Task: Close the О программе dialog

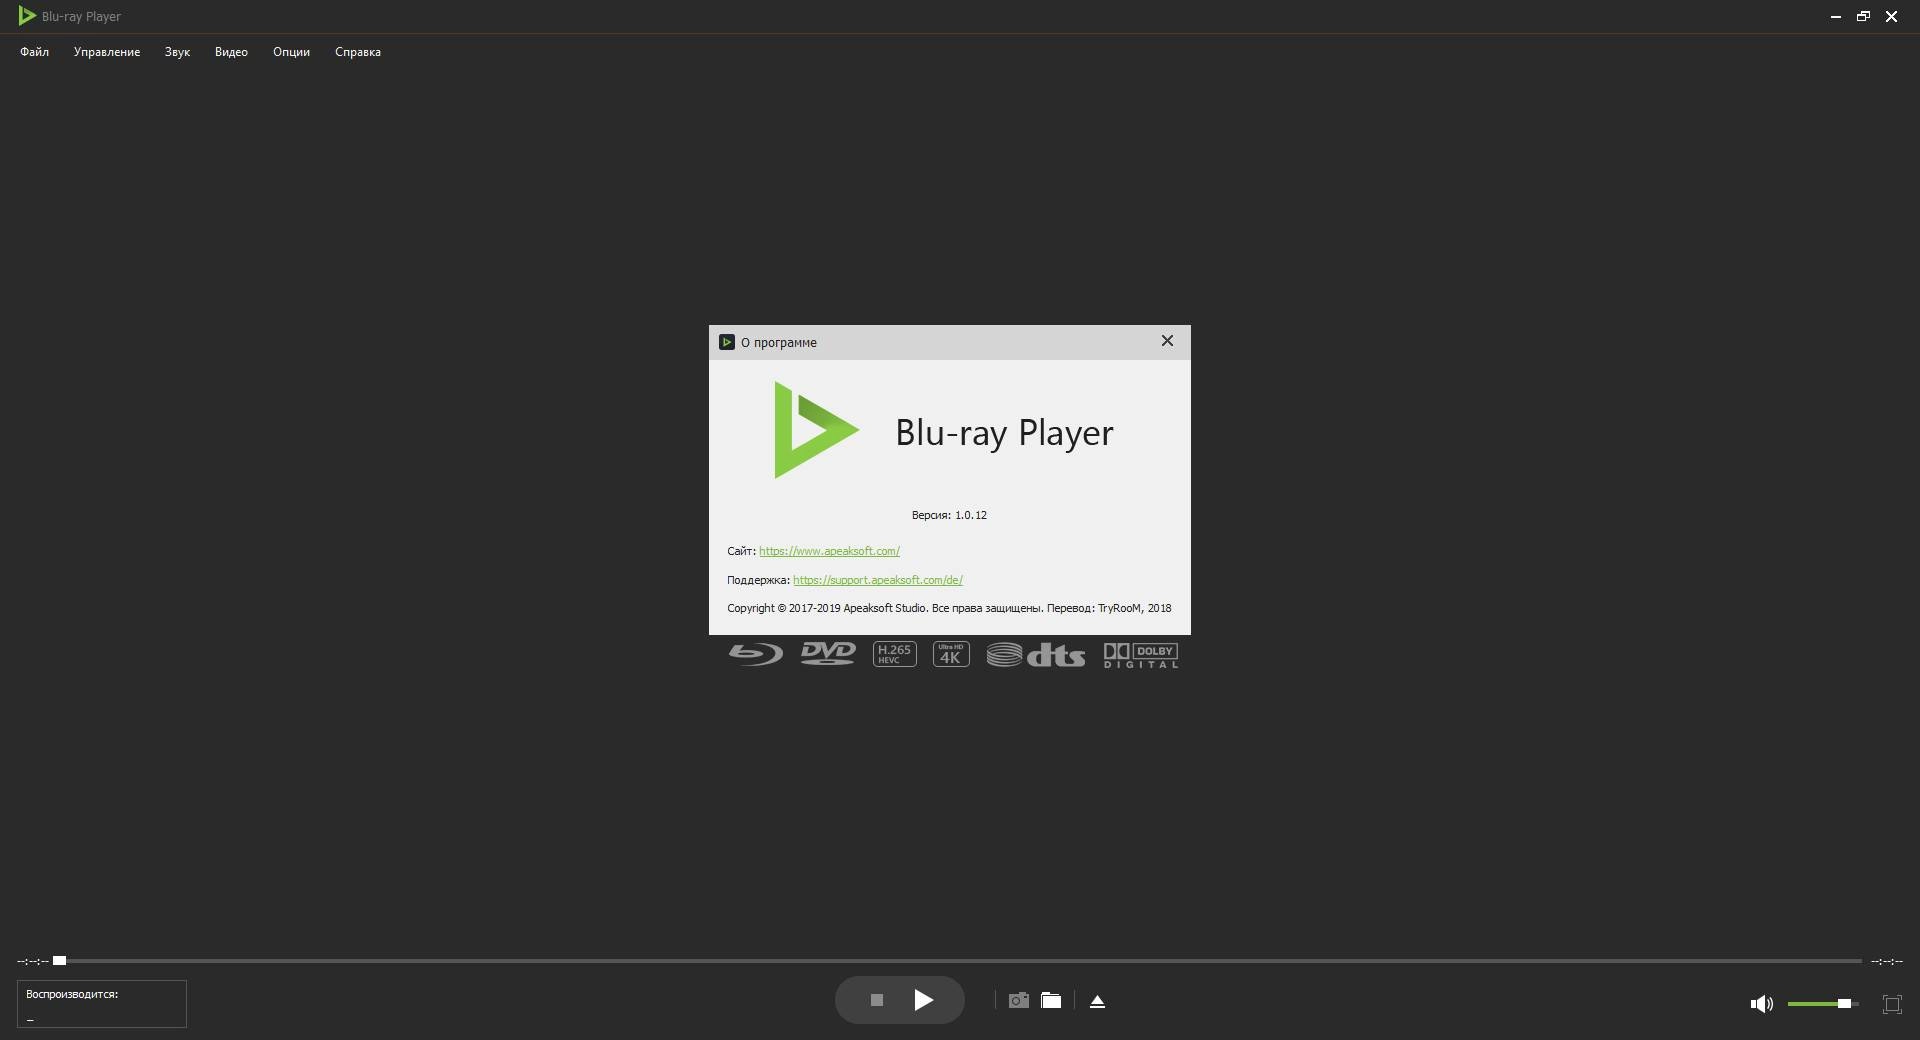Action: pos(1167,341)
